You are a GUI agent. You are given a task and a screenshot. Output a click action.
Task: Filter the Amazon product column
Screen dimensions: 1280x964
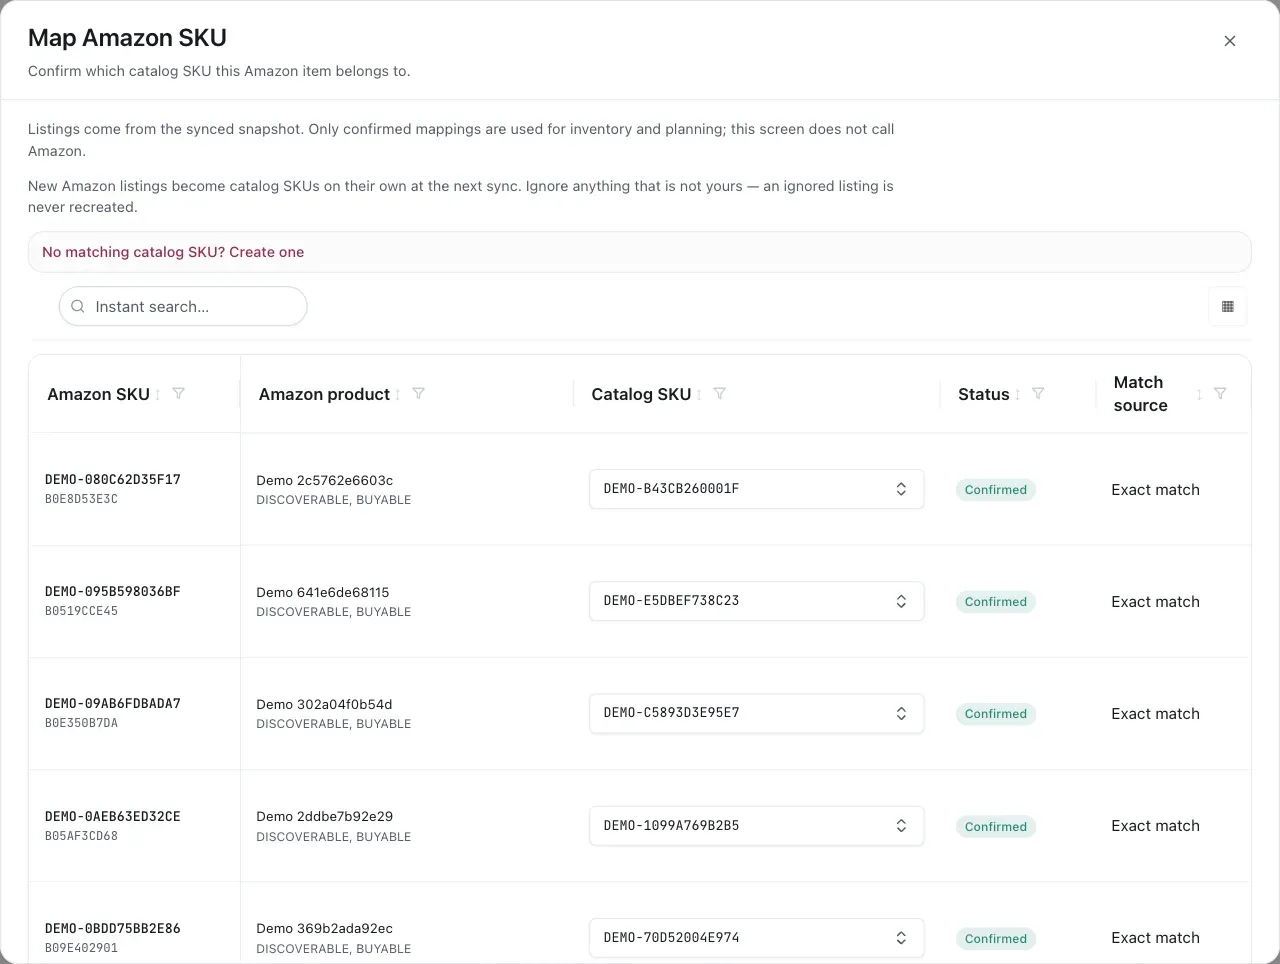419,394
